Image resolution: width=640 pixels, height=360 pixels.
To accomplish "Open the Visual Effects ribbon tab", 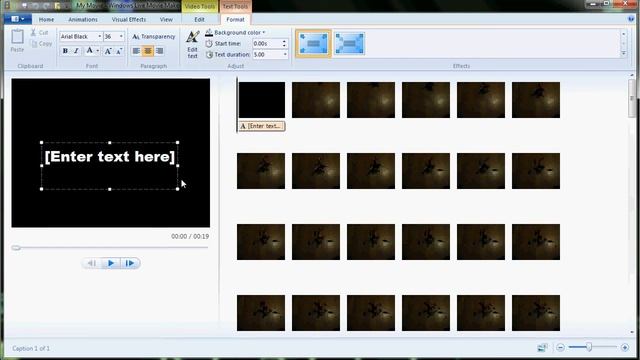I will pyautogui.click(x=129, y=20).
